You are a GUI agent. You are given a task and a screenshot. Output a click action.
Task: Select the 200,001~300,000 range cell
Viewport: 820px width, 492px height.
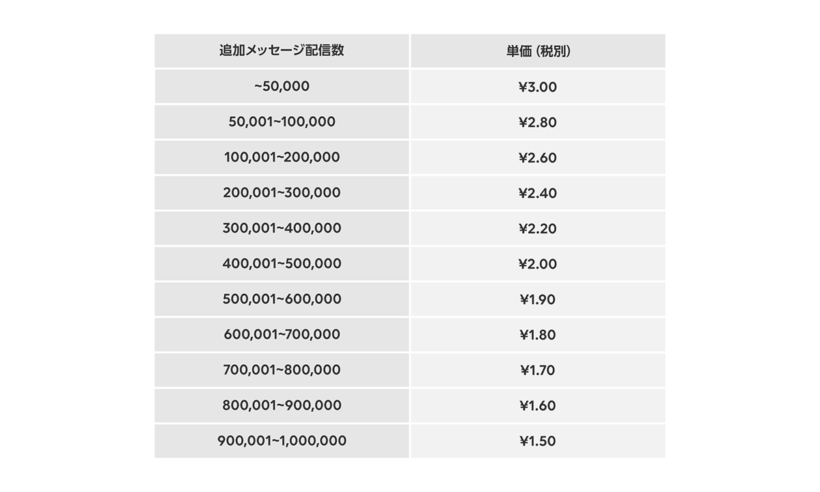[x=281, y=193]
